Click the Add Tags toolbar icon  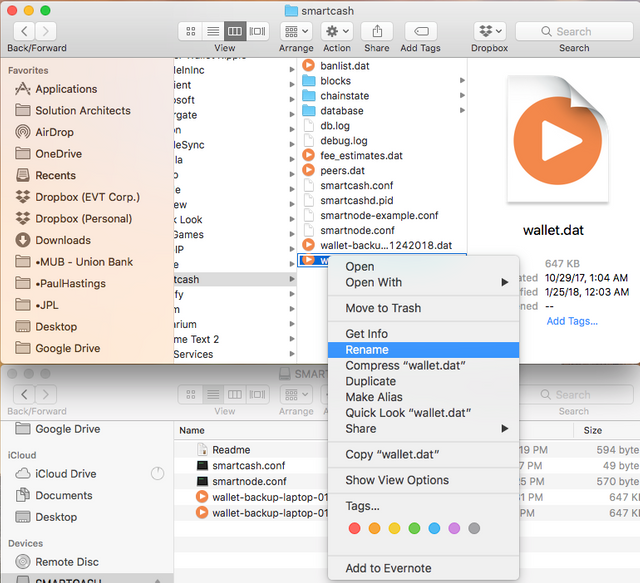[422, 32]
